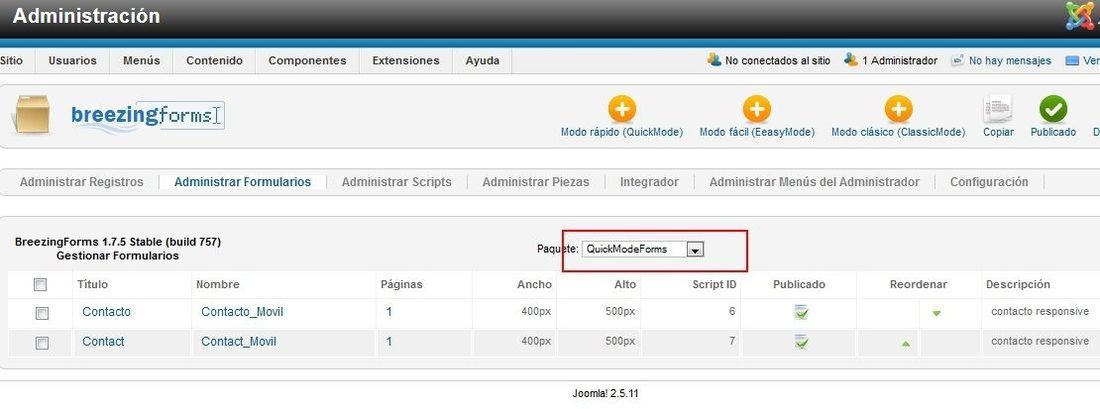Open the Contact_Movil name link
The image size is (1100, 409).
point(239,342)
